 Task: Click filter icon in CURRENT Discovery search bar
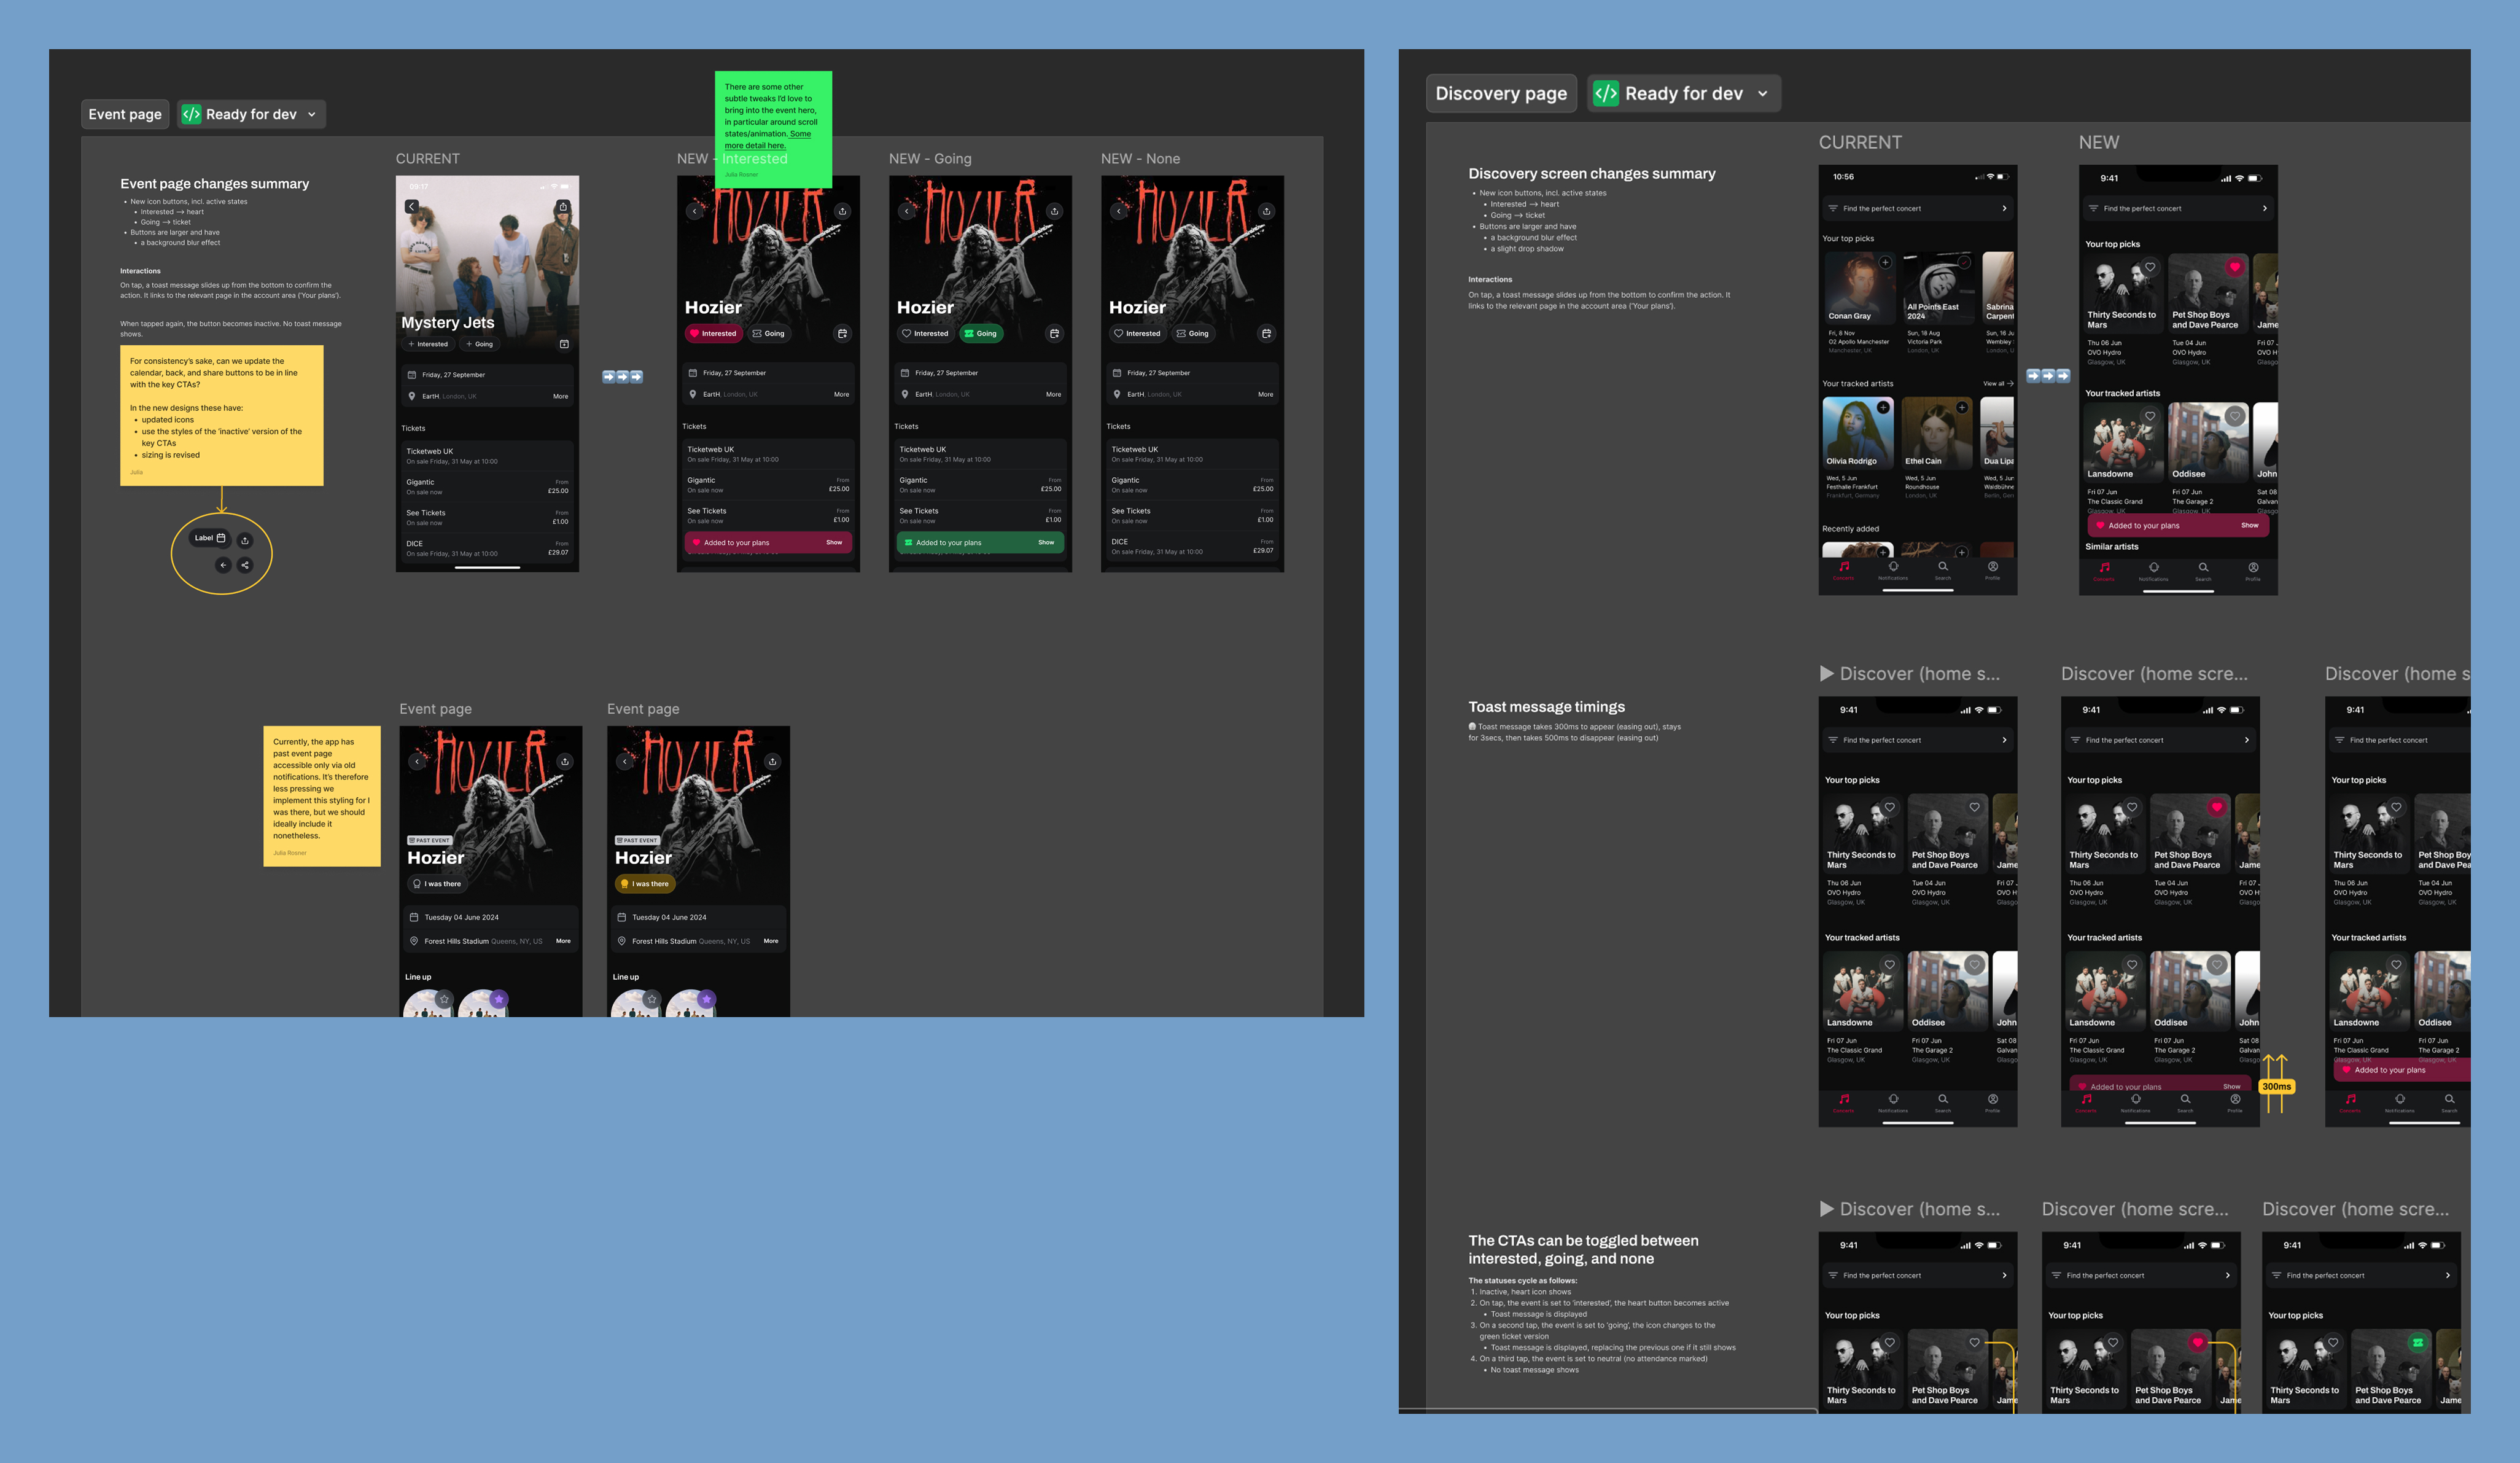1833,208
